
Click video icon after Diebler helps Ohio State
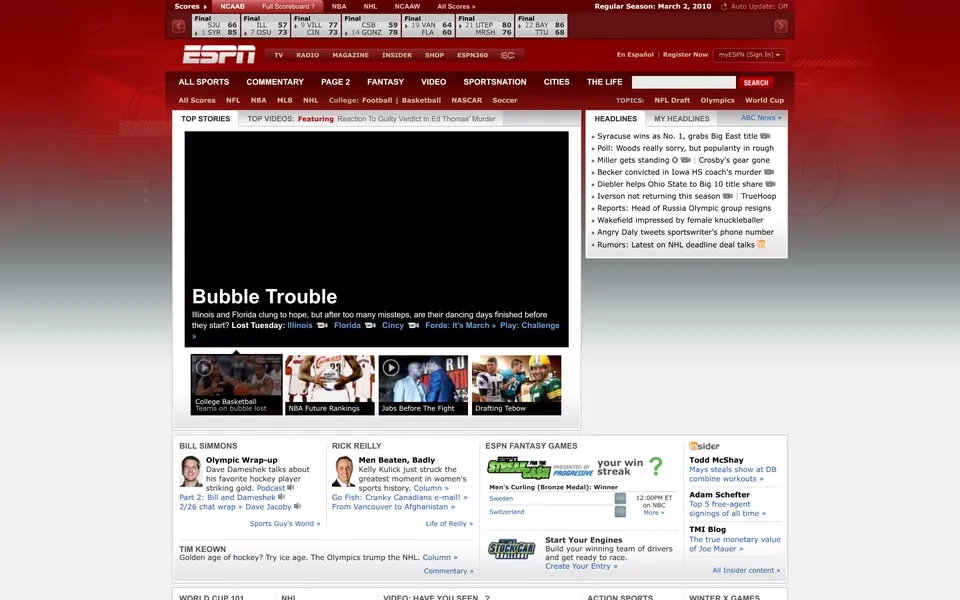pos(770,184)
